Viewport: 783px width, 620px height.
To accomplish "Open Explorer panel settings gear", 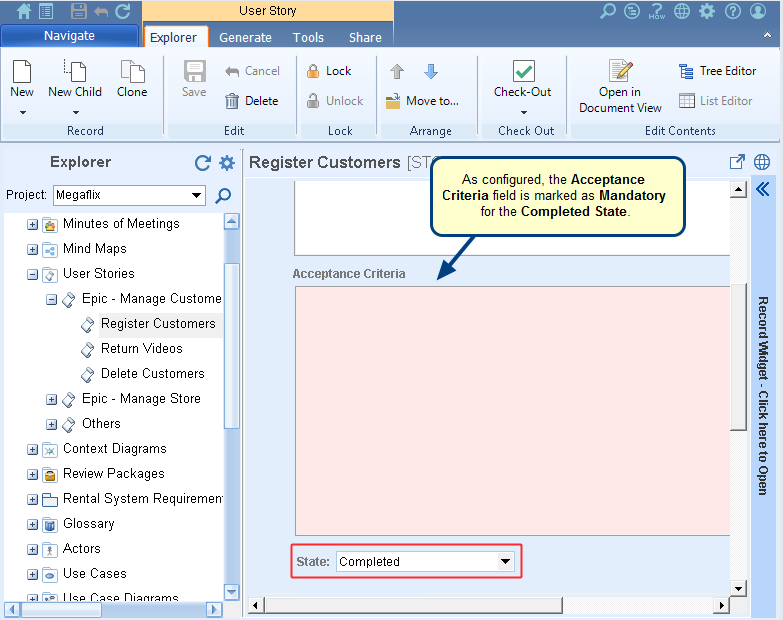I will tap(227, 163).
